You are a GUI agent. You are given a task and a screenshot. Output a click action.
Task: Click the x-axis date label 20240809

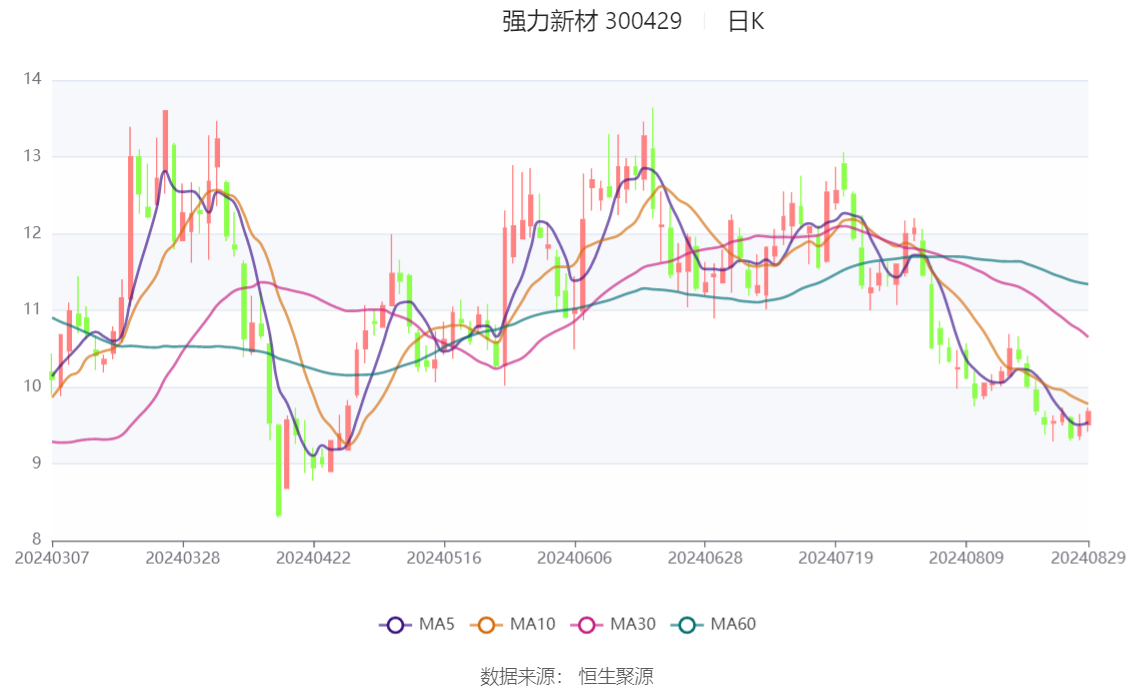pos(965,558)
